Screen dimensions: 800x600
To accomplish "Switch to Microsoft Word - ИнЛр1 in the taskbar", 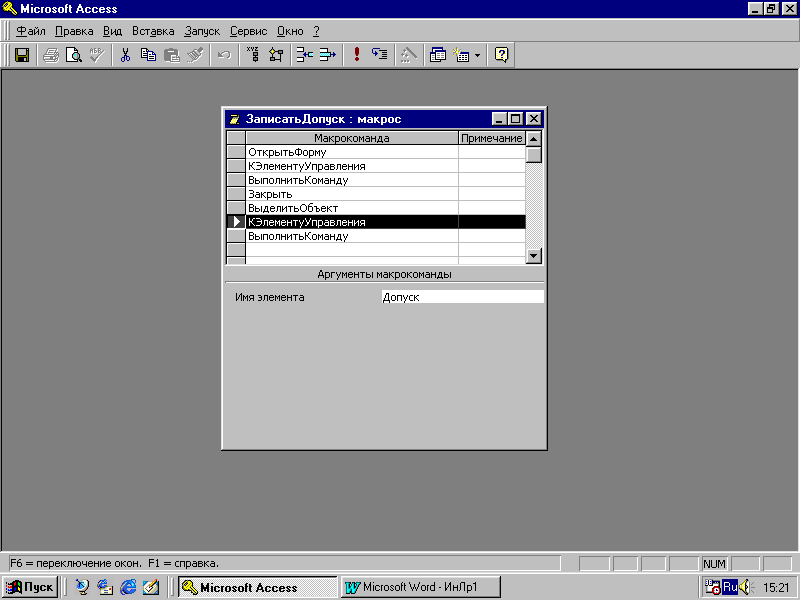I will pos(421,587).
